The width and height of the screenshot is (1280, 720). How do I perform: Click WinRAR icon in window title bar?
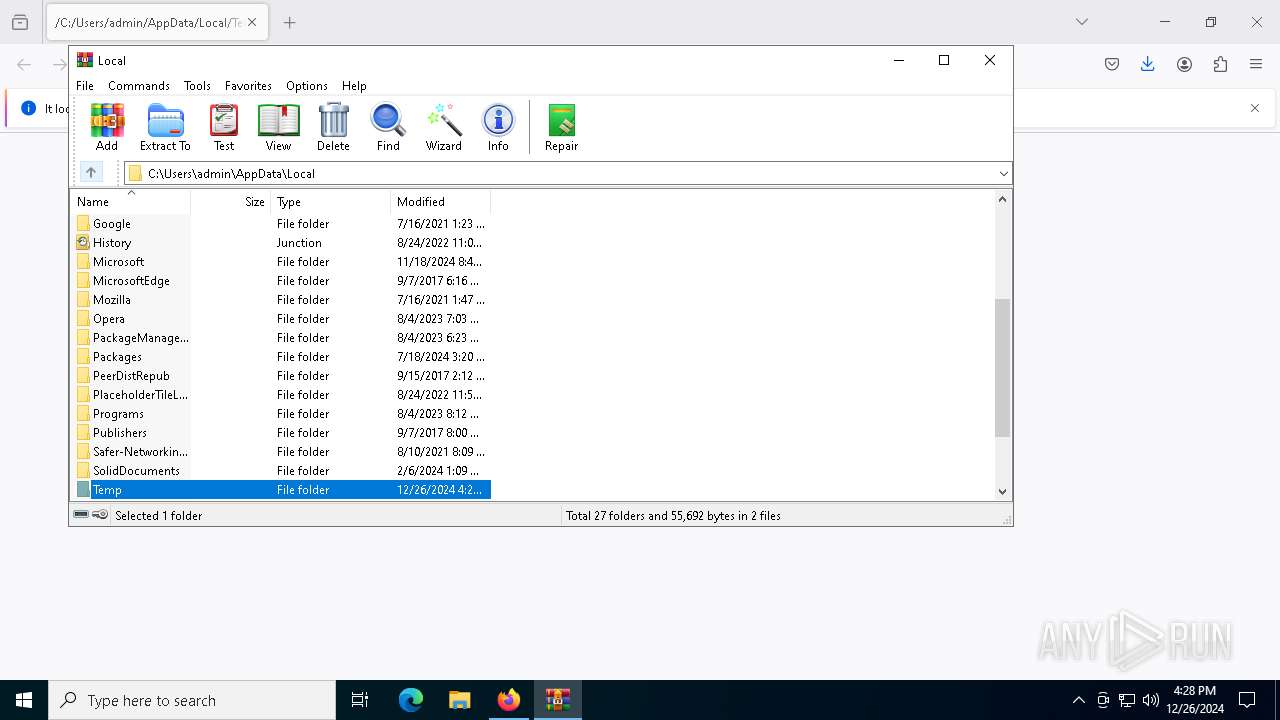[x=85, y=60]
